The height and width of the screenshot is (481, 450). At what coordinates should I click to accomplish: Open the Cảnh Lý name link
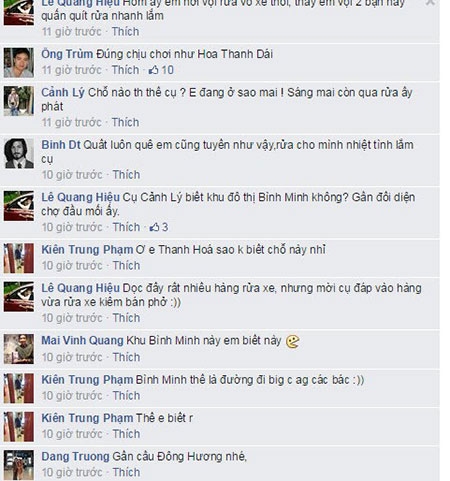[63, 92]
